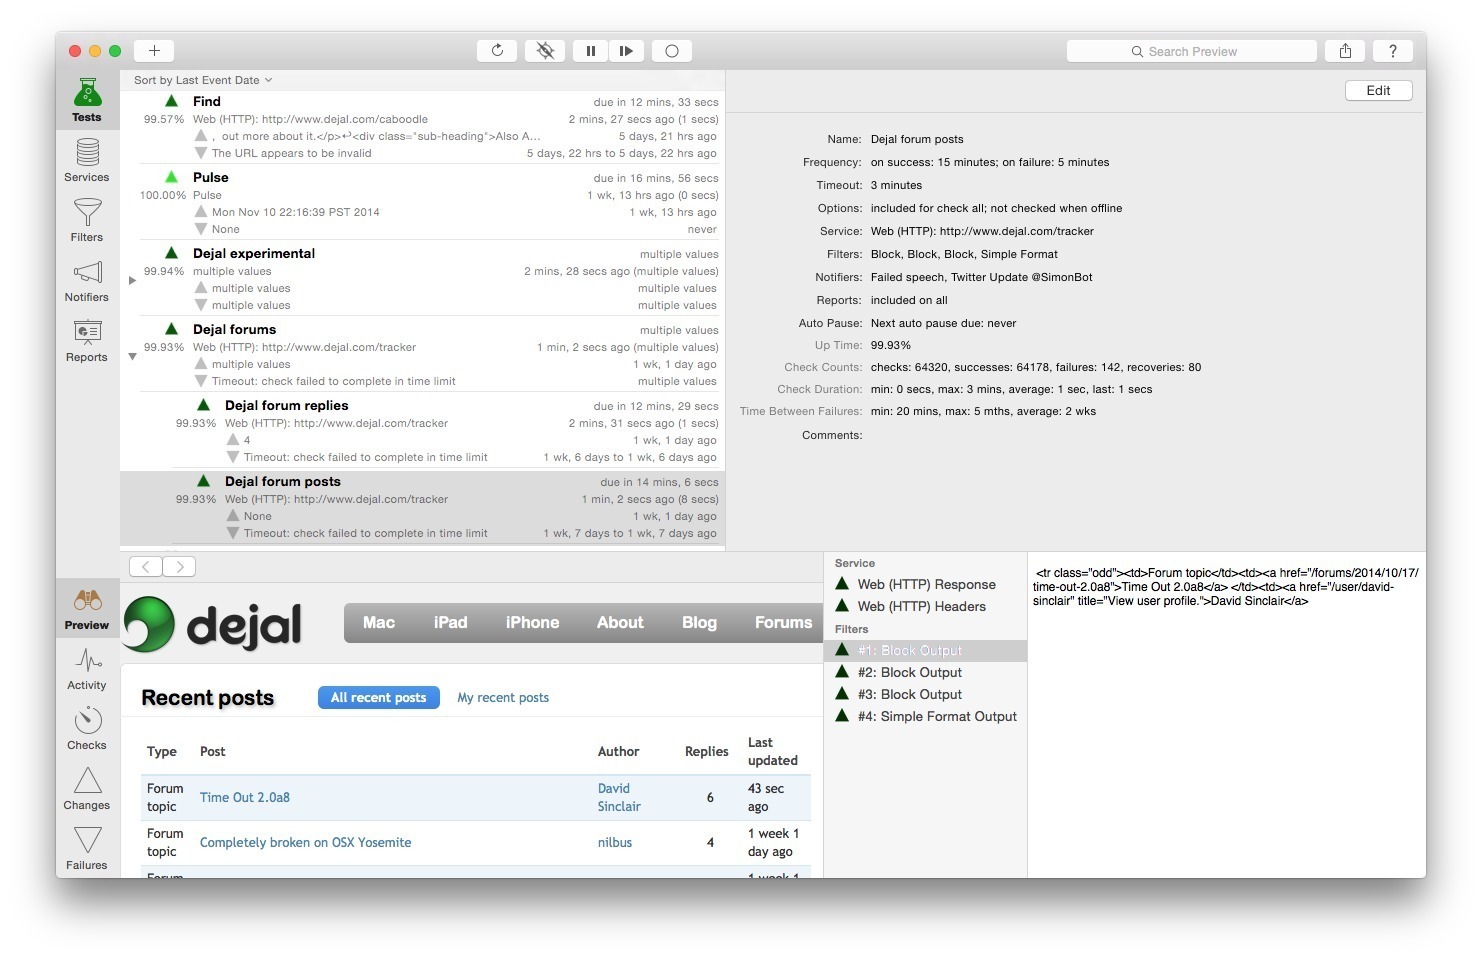Viewport: 1482px width, 958px height.
Task: Select filter #1: Block Output
Action: click(x=925, y=650)
